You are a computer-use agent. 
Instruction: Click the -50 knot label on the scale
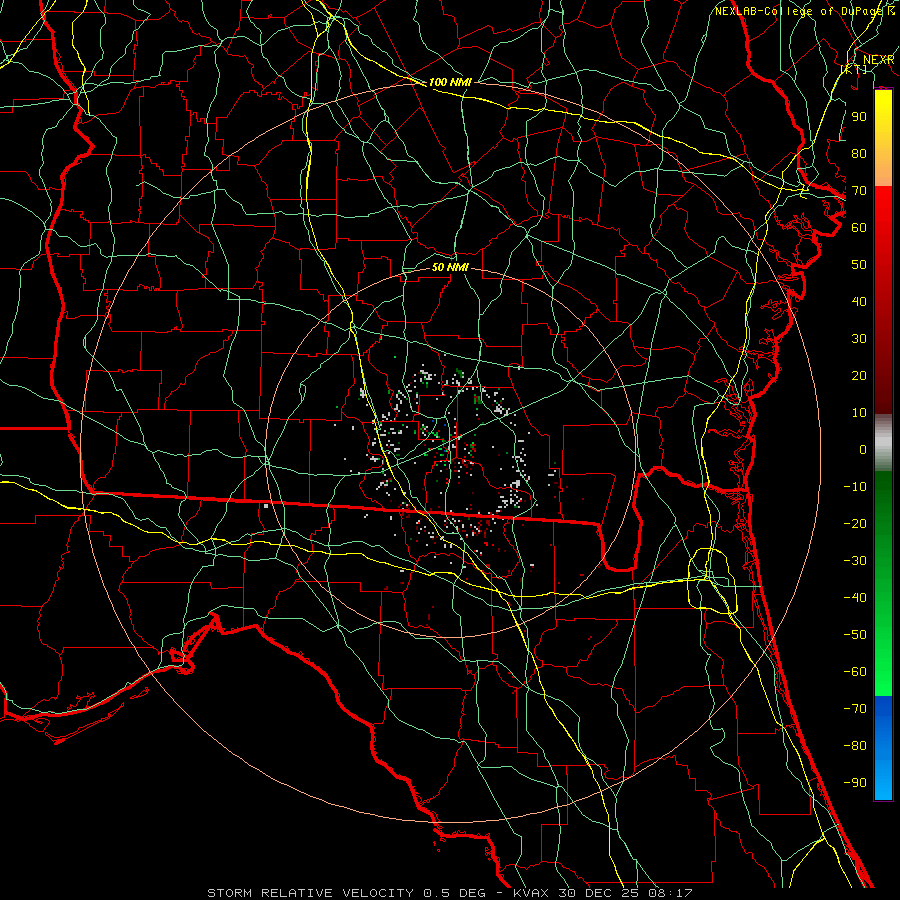855,635
